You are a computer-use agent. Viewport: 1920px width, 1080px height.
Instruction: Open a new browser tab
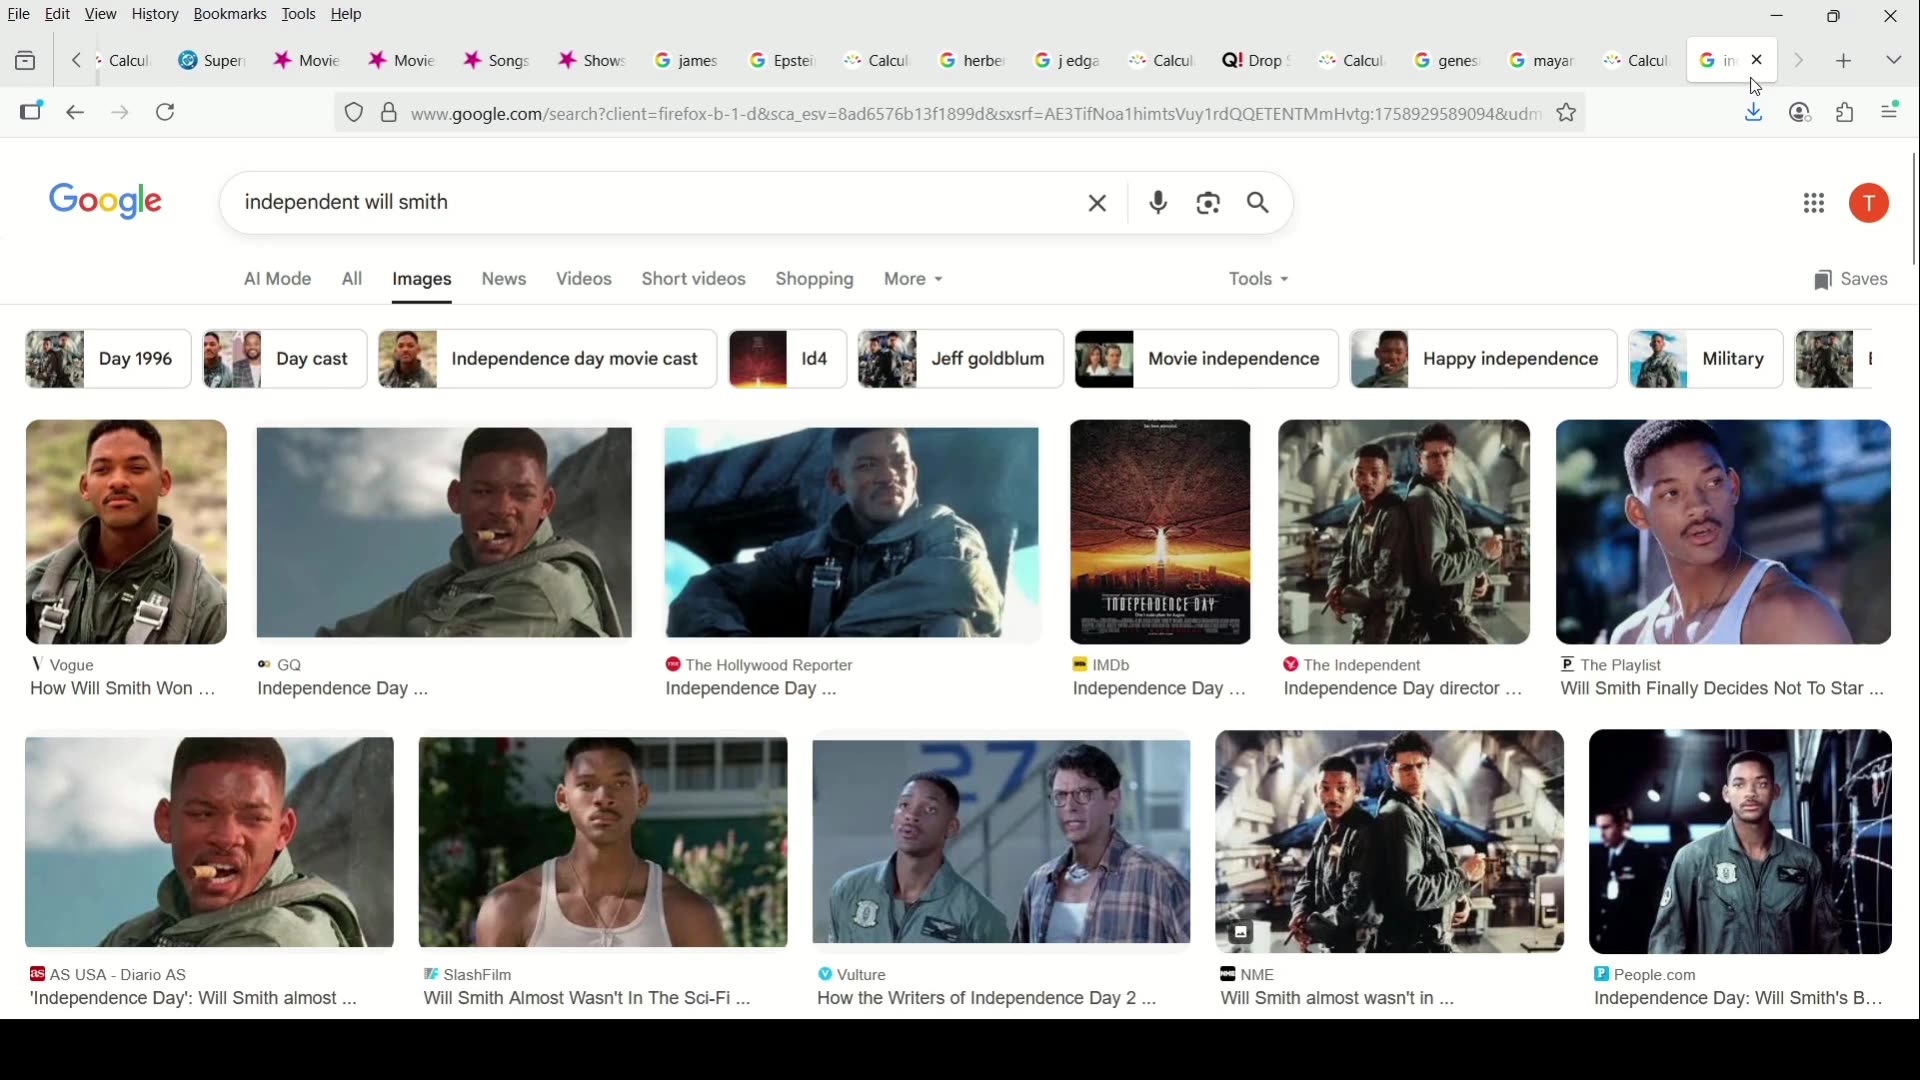tap(1845, 62)
